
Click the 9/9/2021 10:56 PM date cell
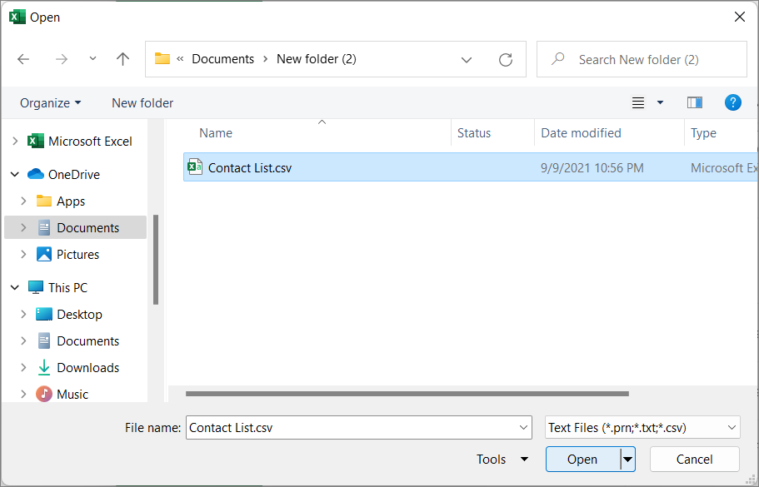point(592,168)
